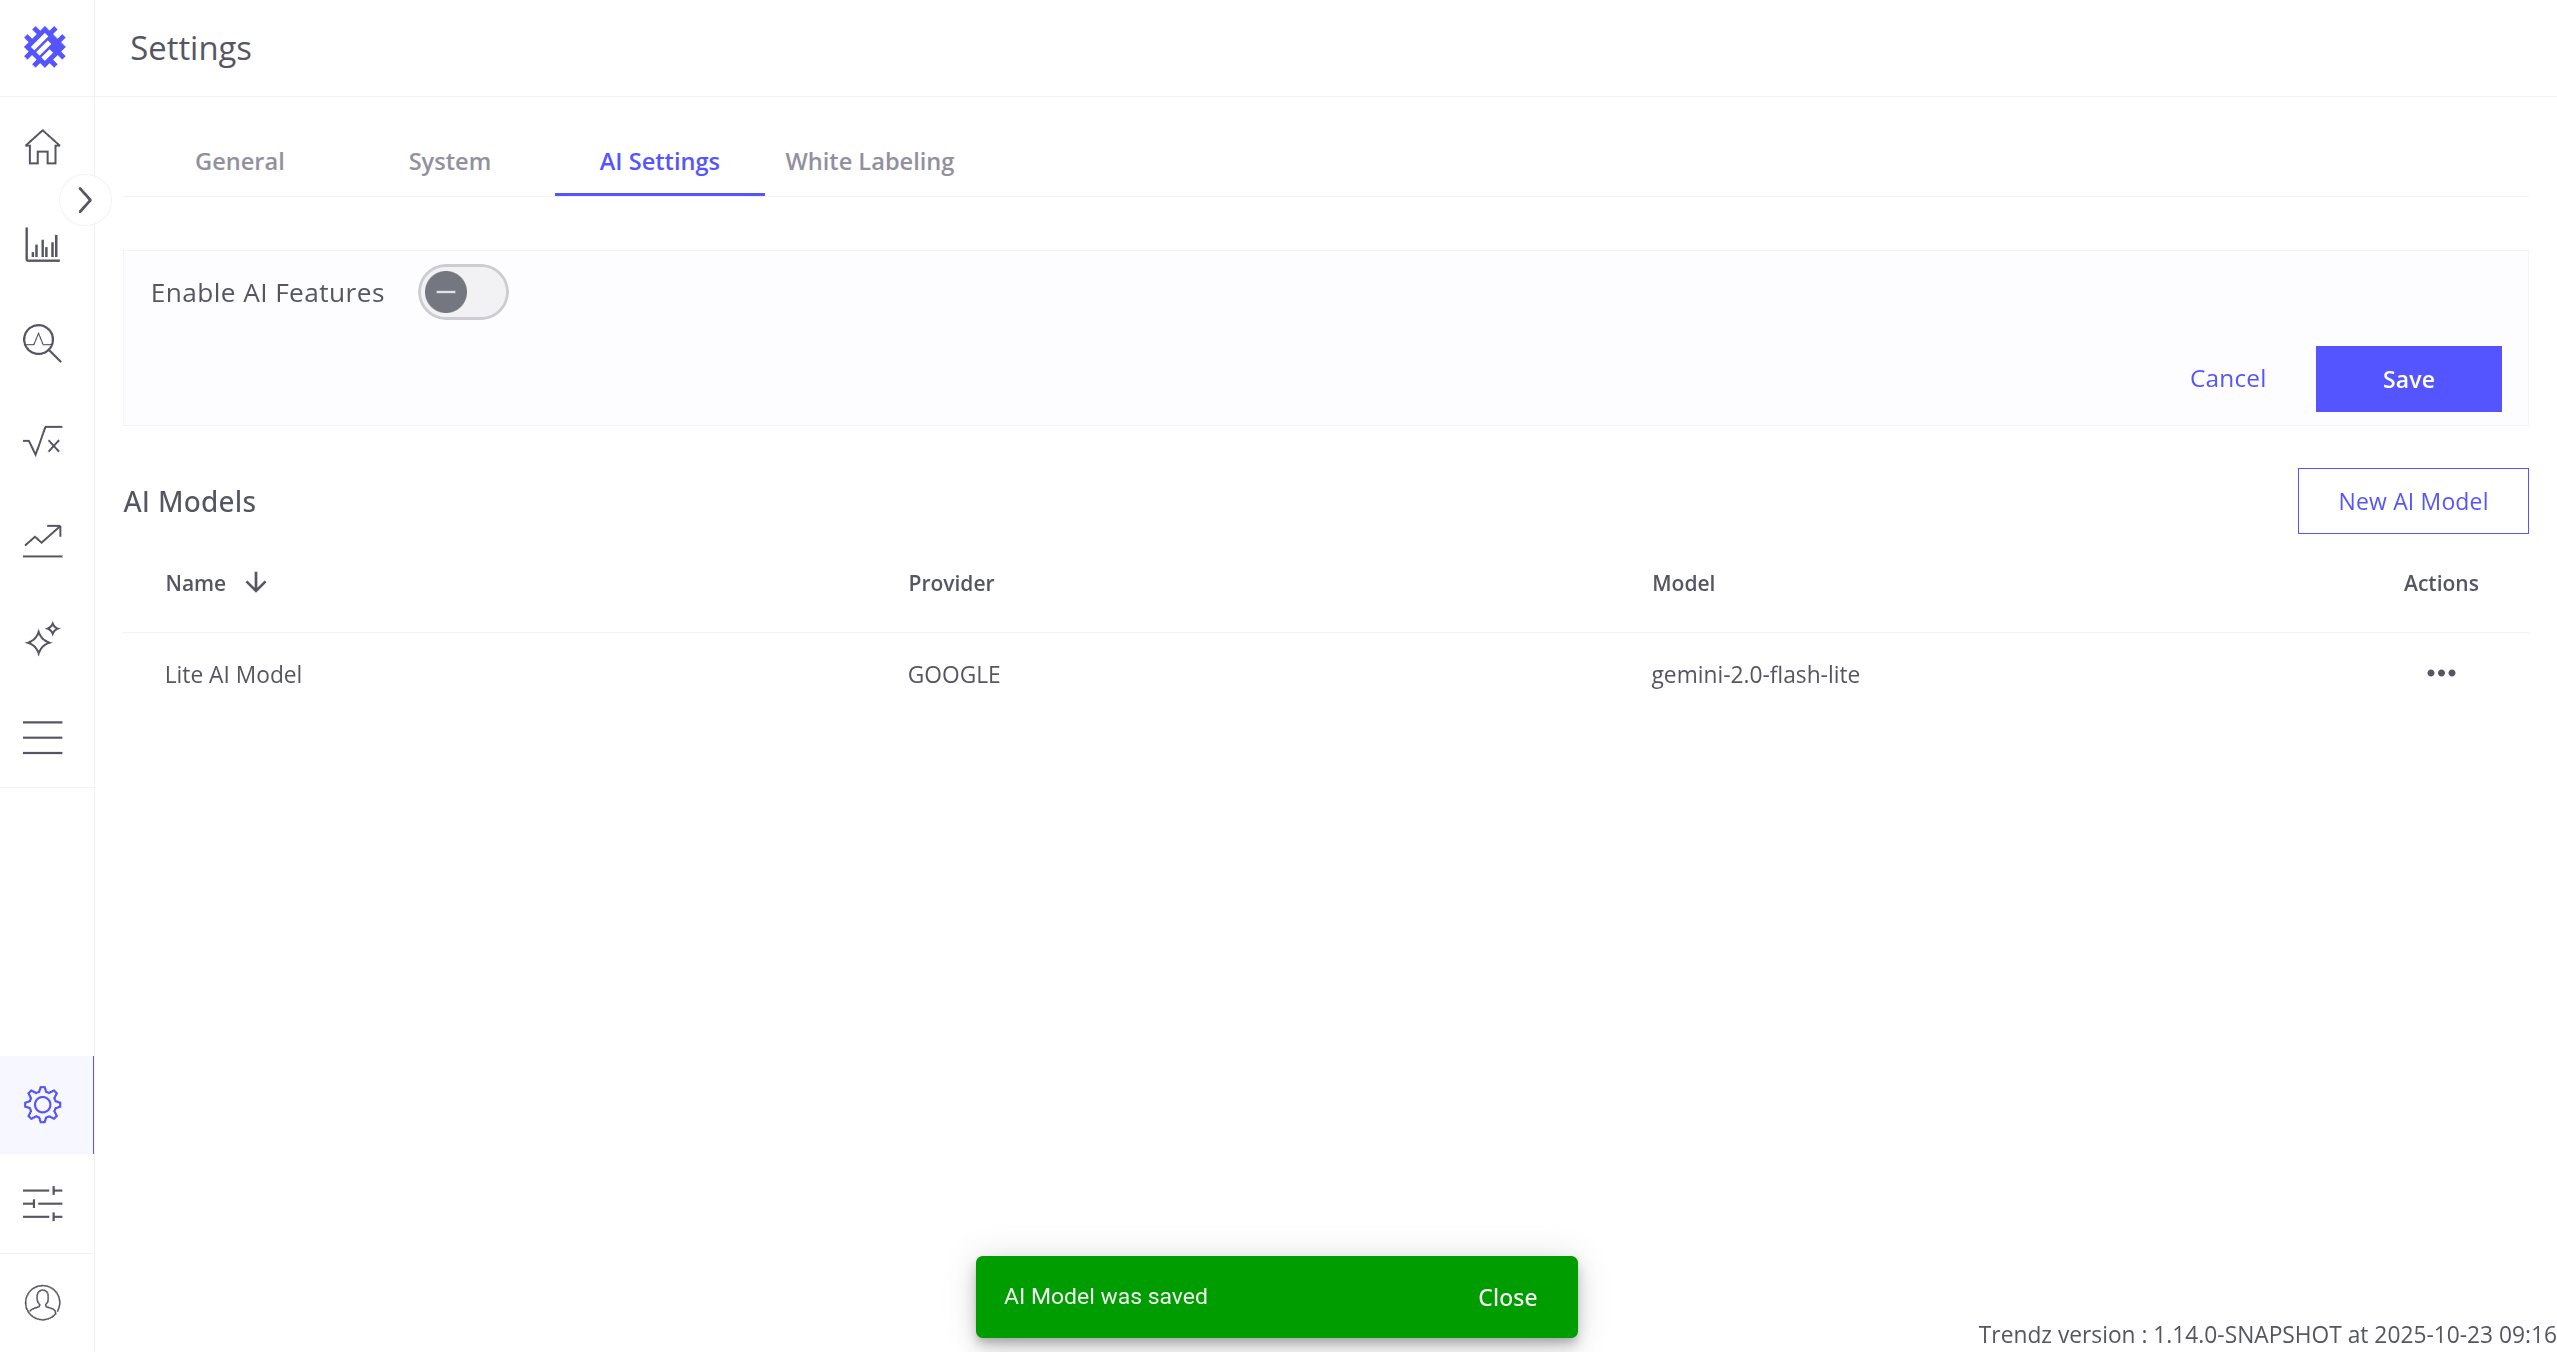
Task: Open the anomaly search magnifier icon
Action: tap(42, 343)
